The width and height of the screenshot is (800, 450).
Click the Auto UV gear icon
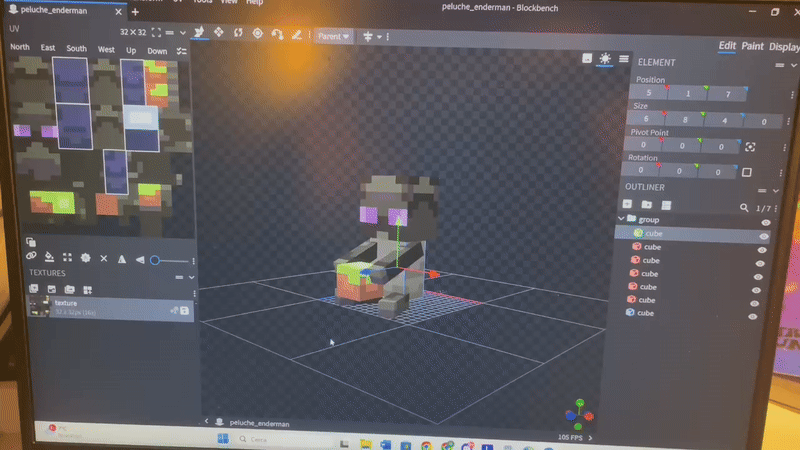86,258
